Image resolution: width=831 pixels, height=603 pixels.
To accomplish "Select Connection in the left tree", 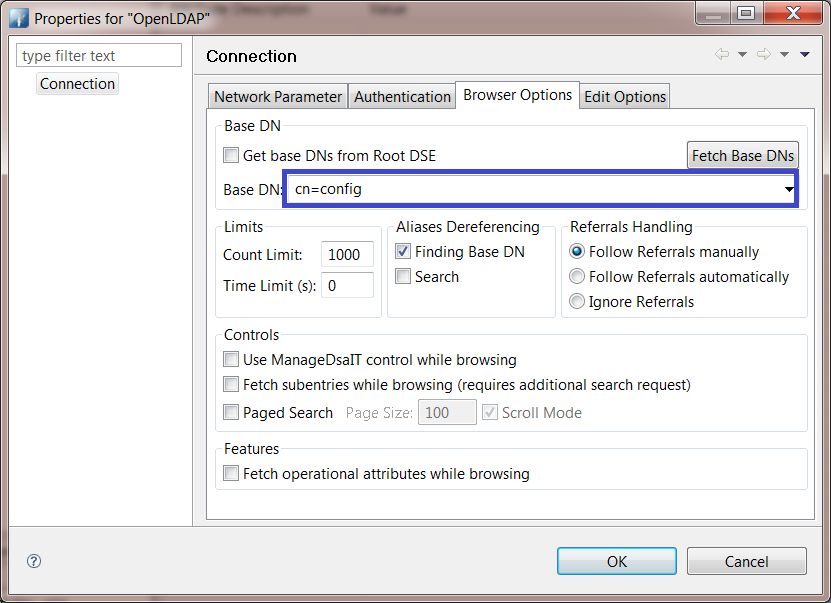I will click(77, 84).
